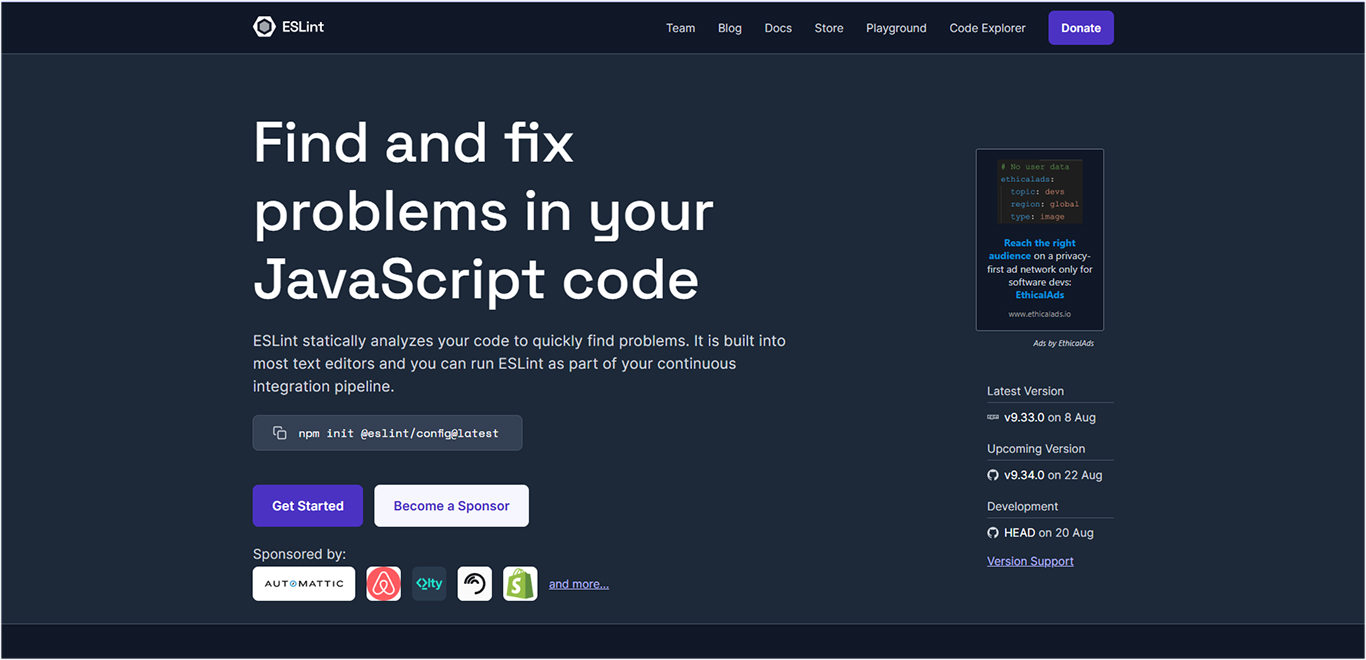Open the Version Support link

(x=1030, y=560)
